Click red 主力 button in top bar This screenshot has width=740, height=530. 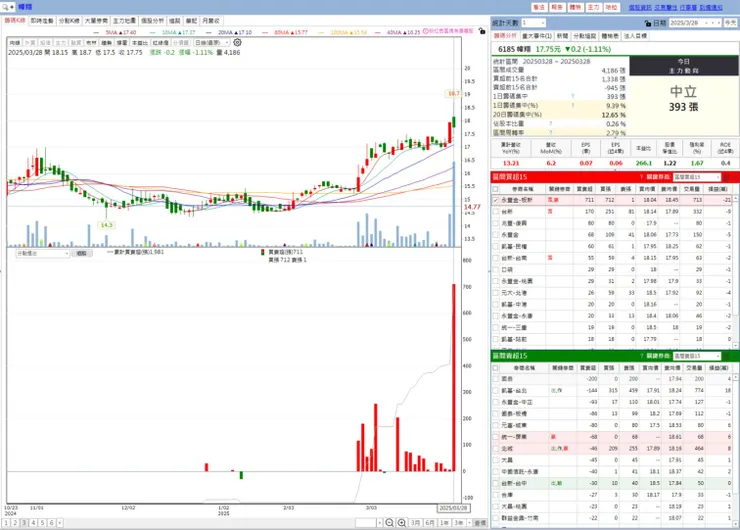tap(593, 7)
